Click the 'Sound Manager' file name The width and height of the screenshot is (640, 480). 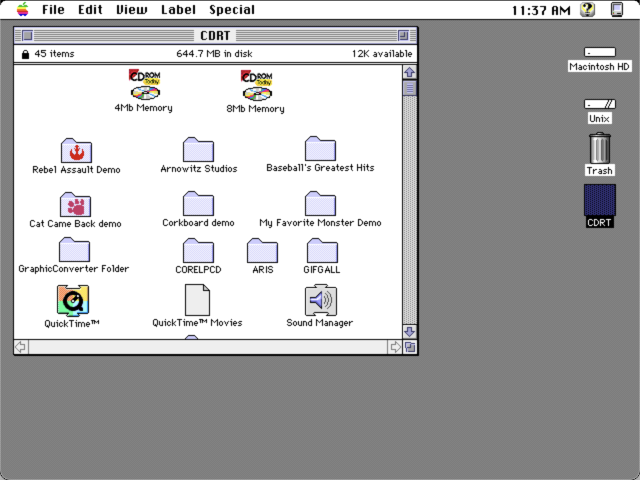tap(320, 322)
